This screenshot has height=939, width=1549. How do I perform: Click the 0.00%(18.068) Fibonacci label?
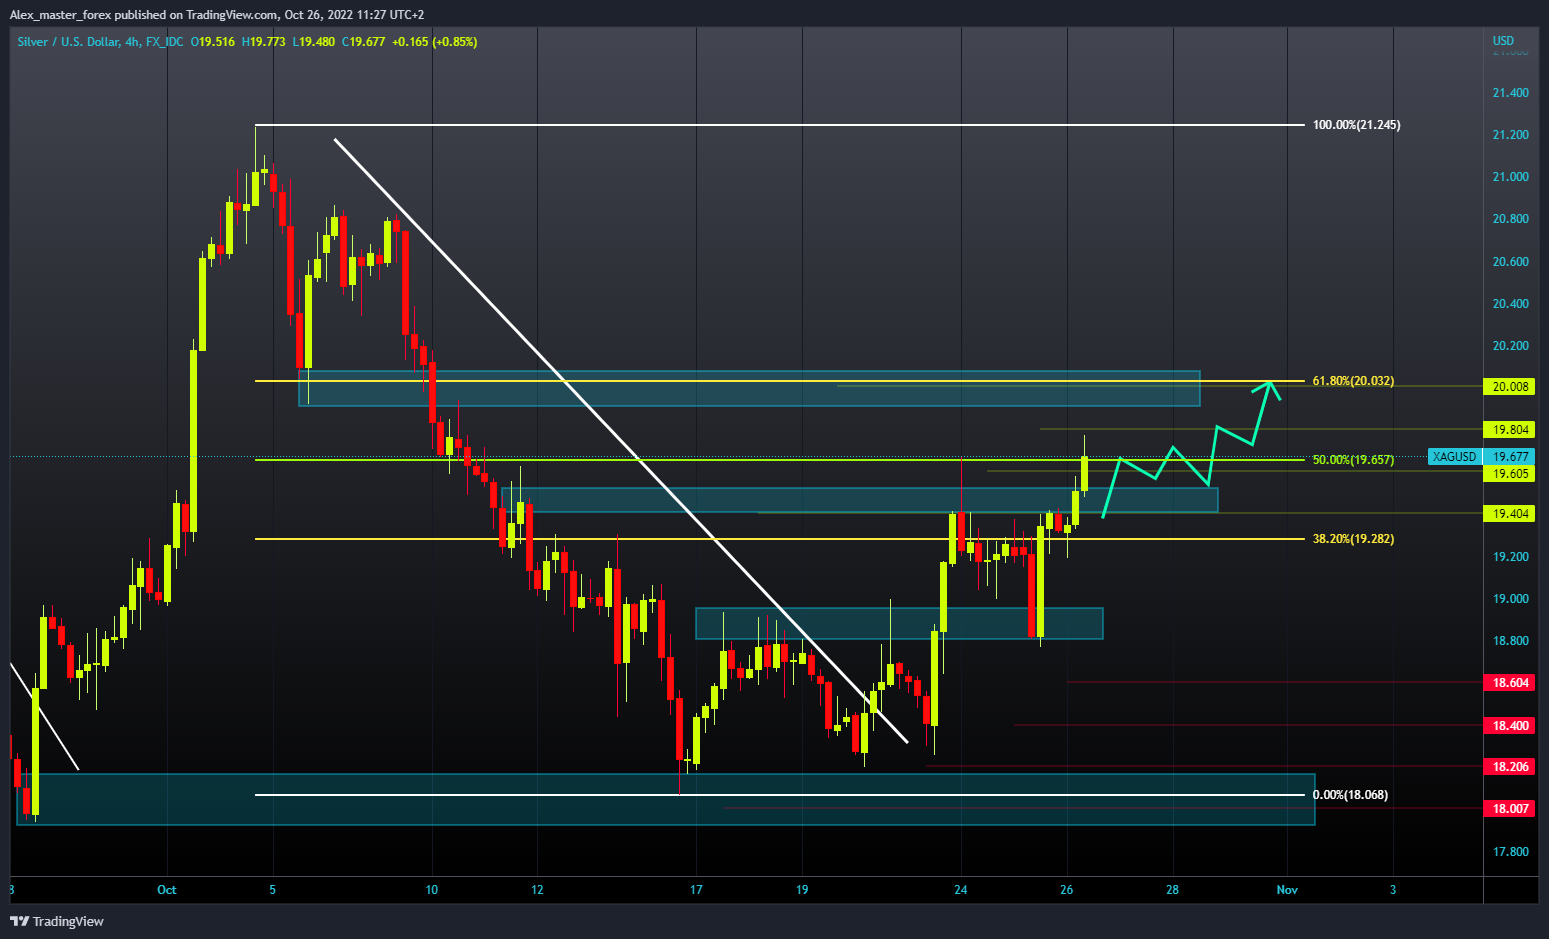(1350, 795)
